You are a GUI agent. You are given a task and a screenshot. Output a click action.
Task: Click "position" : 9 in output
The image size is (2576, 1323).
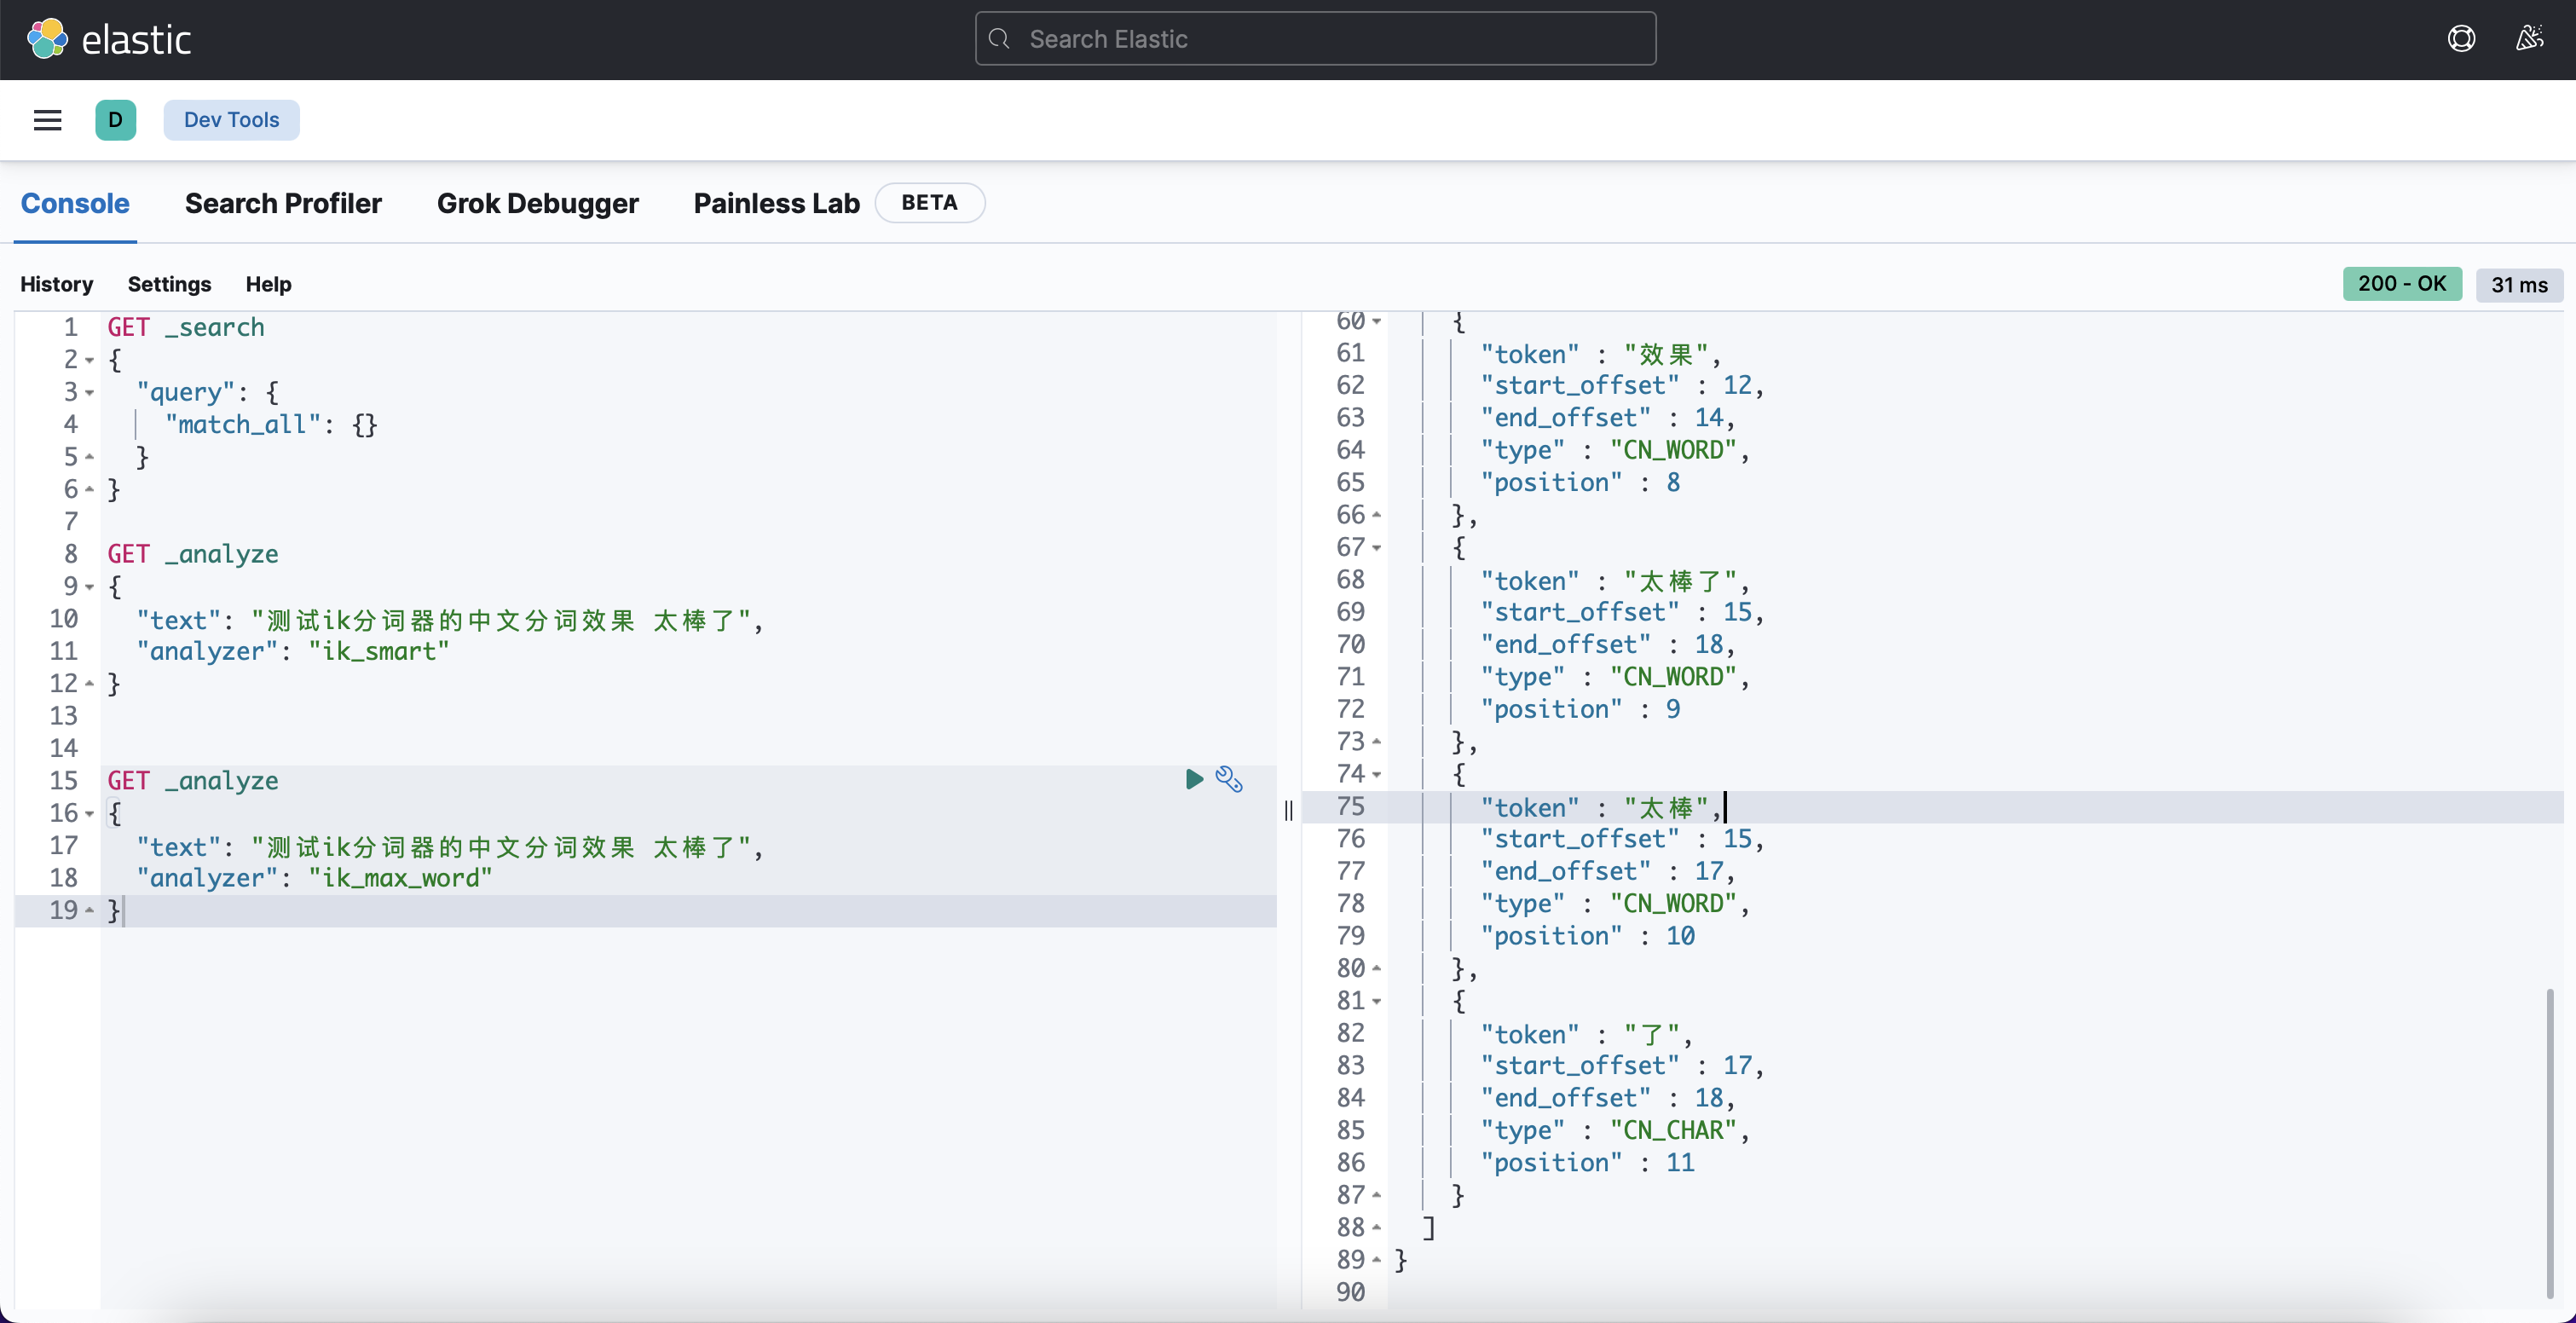coord(1580,710)
